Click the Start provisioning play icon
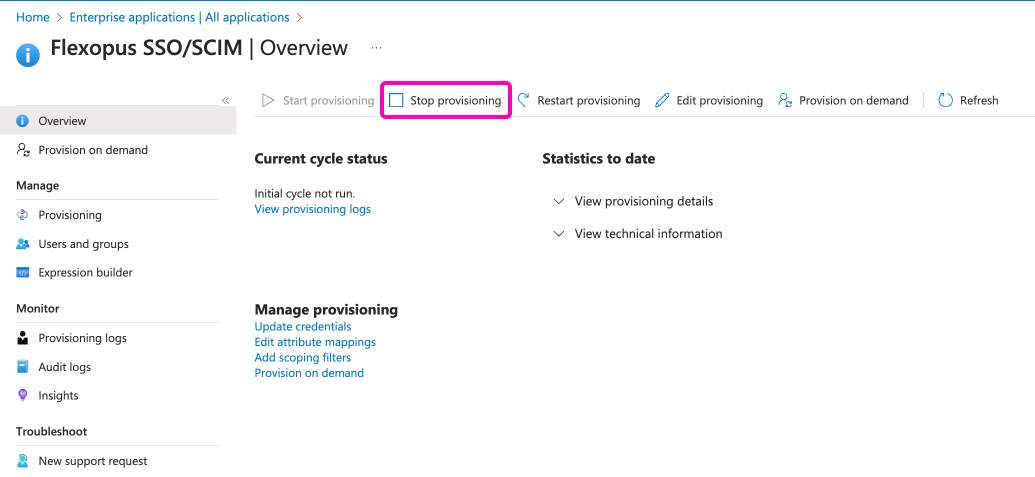The height and width of the screenshot is (477, 1035). [268, 100]
